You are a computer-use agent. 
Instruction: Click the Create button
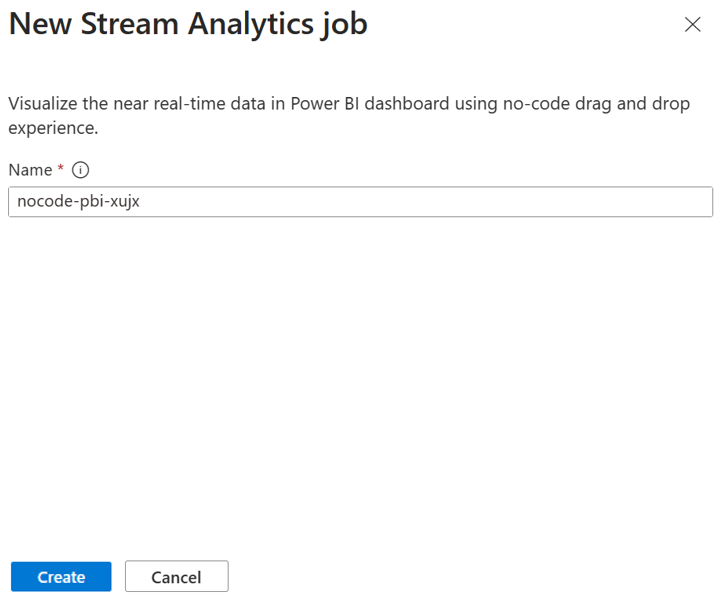(x=61, y=577)
